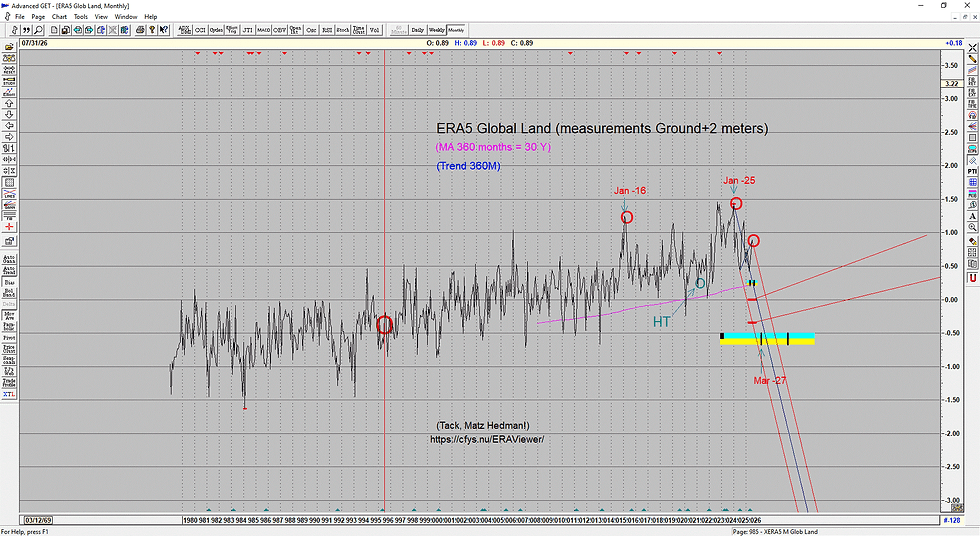
Task: Select the Stoch indicator button
Action: 342,30
